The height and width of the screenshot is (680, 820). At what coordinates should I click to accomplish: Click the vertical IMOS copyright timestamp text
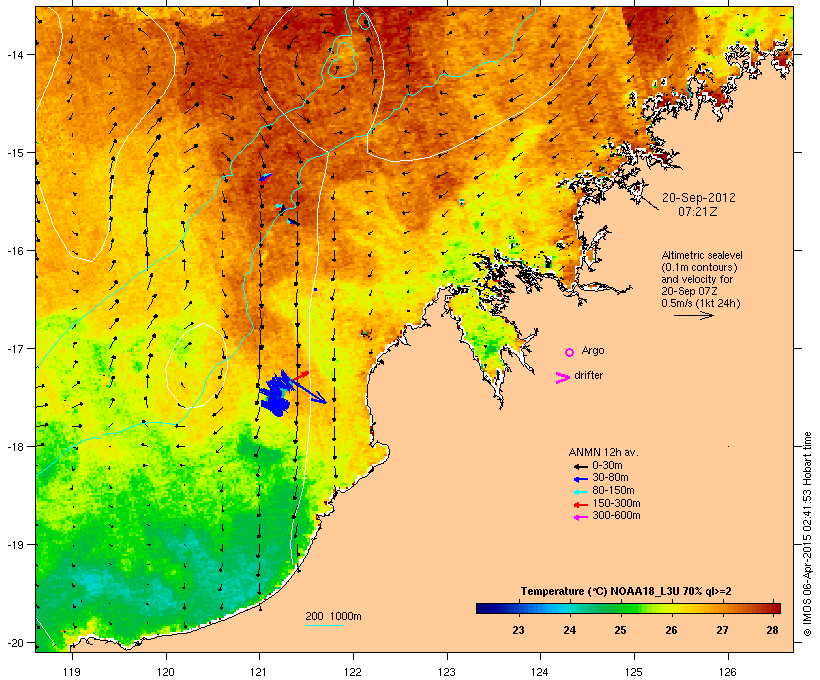click(x=807, y=535)
